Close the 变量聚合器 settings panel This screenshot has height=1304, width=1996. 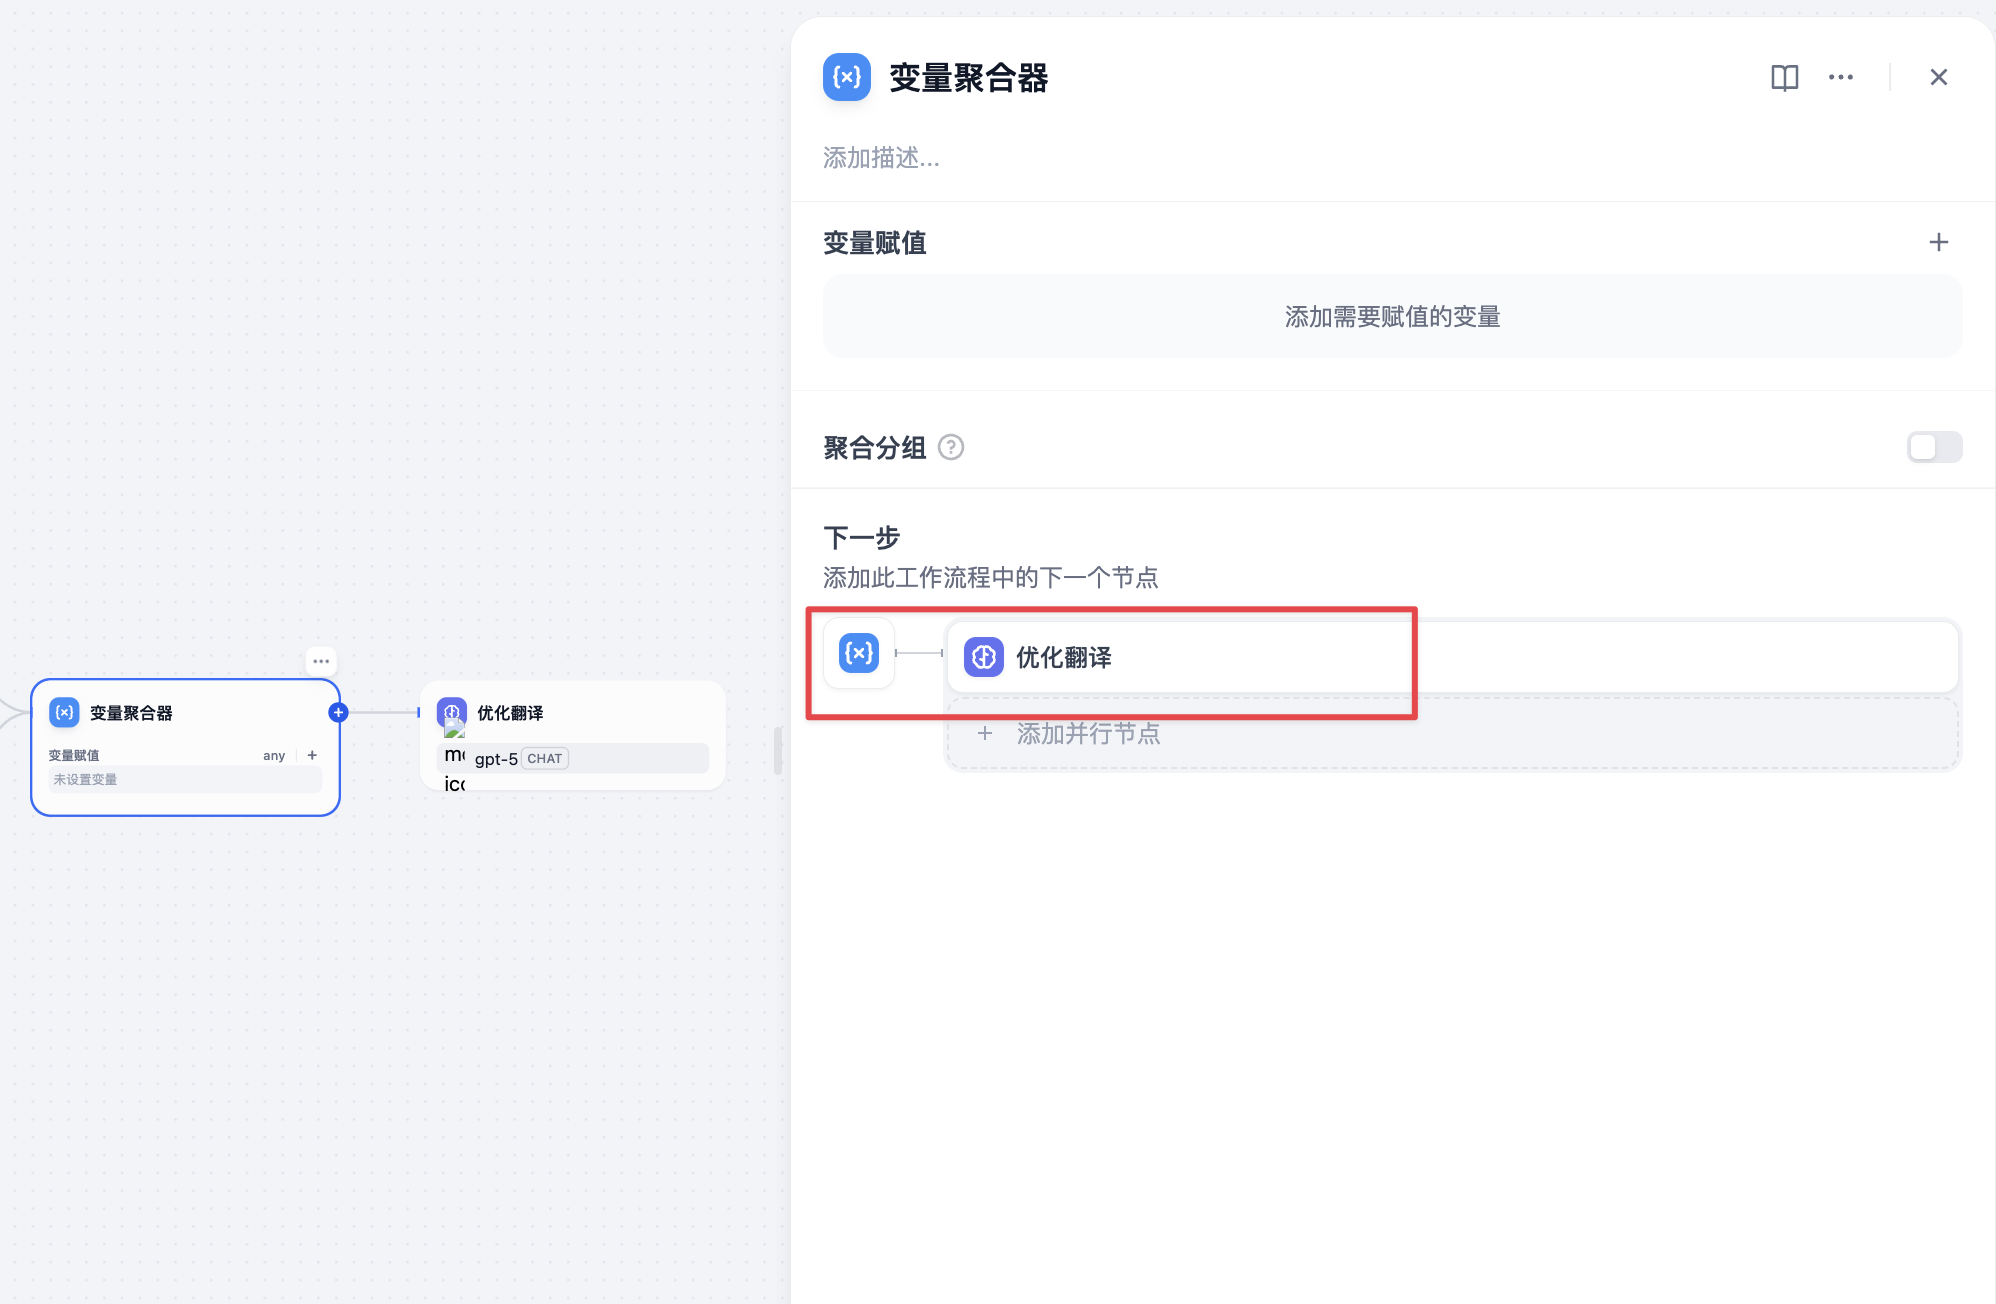pos(1938,77)
